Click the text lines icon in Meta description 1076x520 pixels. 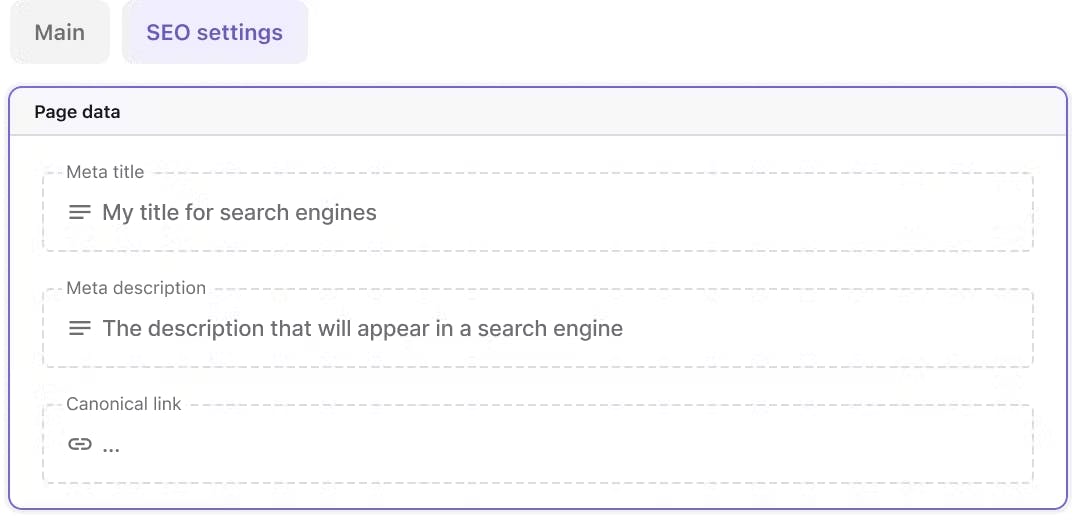tap(80, 329)
